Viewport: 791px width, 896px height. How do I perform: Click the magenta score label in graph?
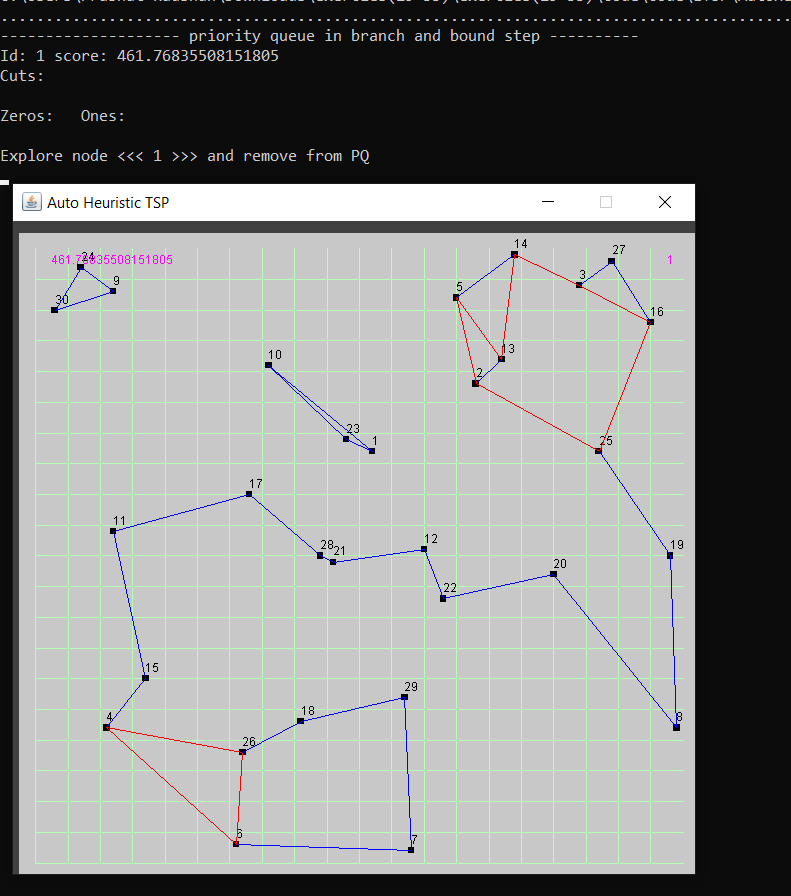[x=112, y=260]
